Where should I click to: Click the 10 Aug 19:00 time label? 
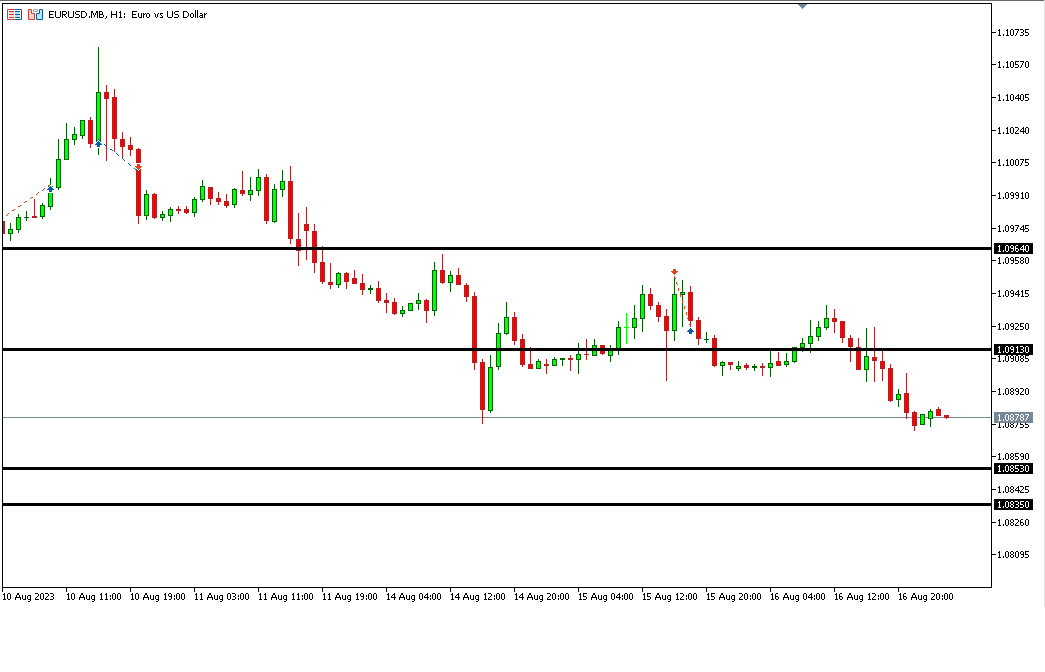tap(157, 597)
